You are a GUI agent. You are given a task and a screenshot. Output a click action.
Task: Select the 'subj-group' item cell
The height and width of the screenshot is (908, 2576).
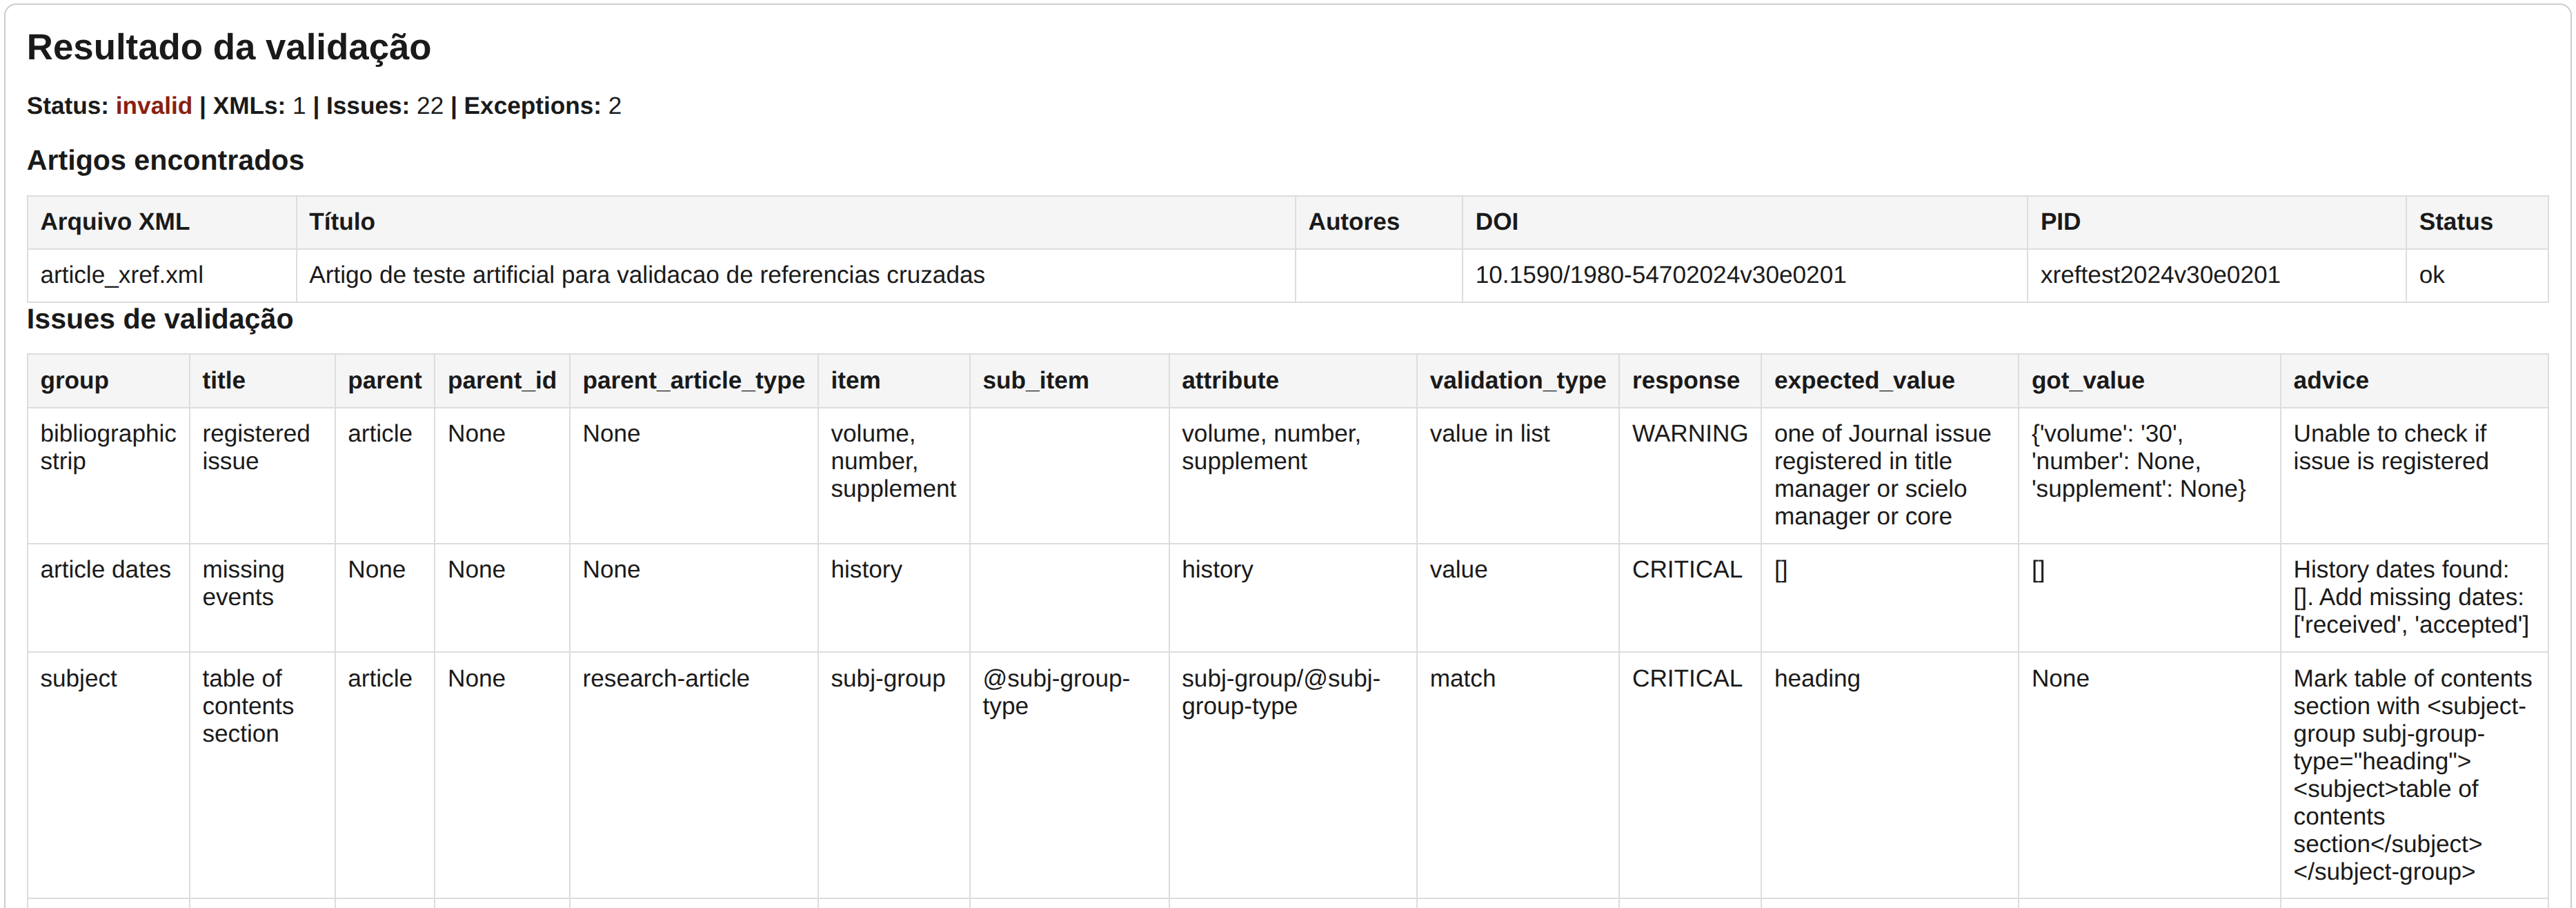(893, 775)
